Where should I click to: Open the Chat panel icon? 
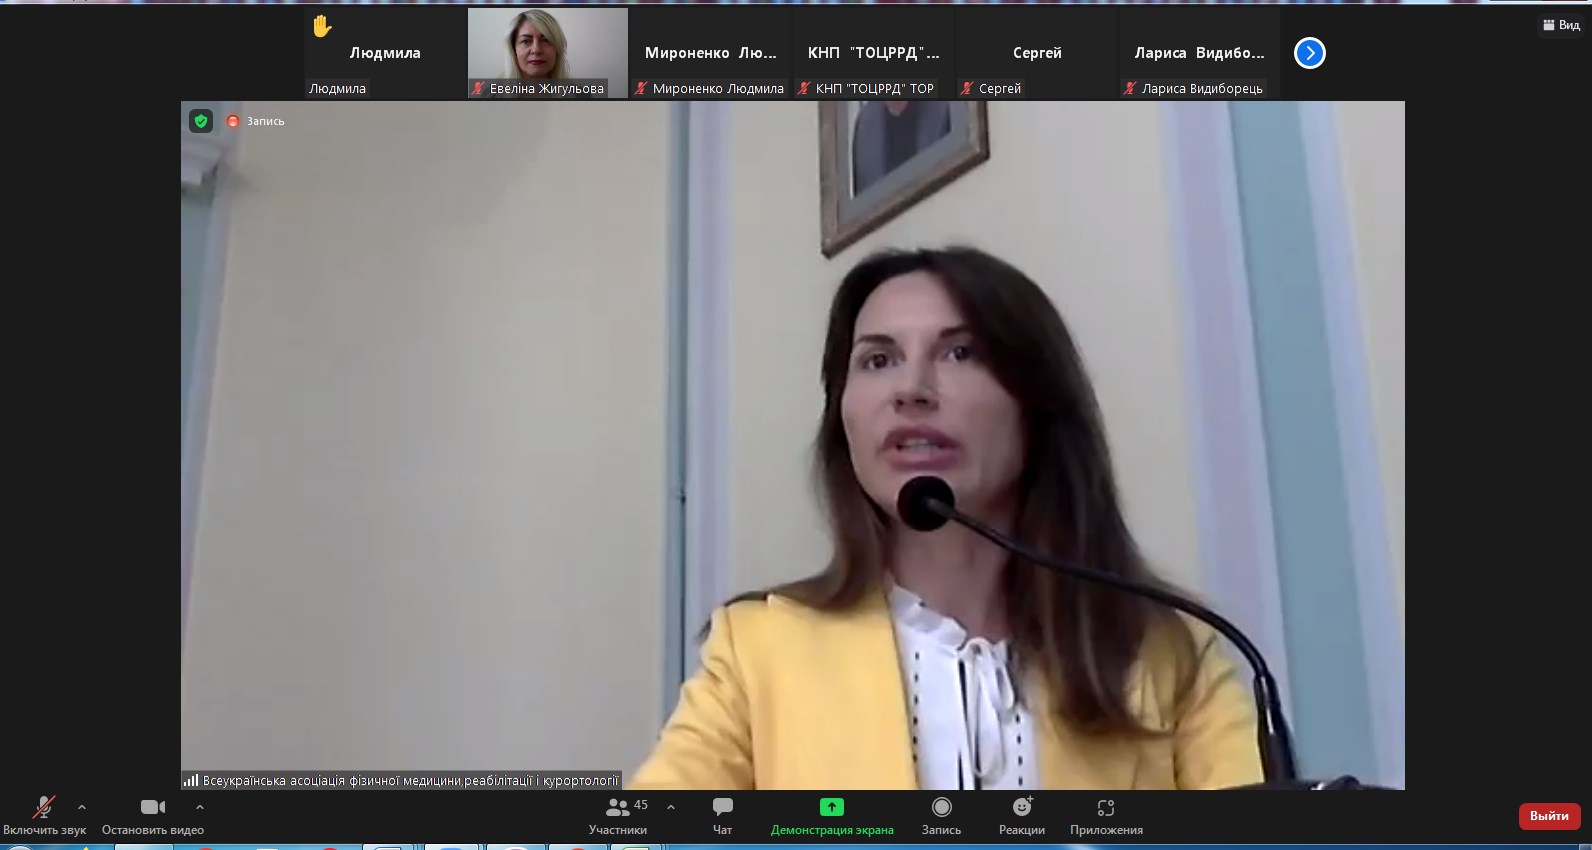coord(722,807)
